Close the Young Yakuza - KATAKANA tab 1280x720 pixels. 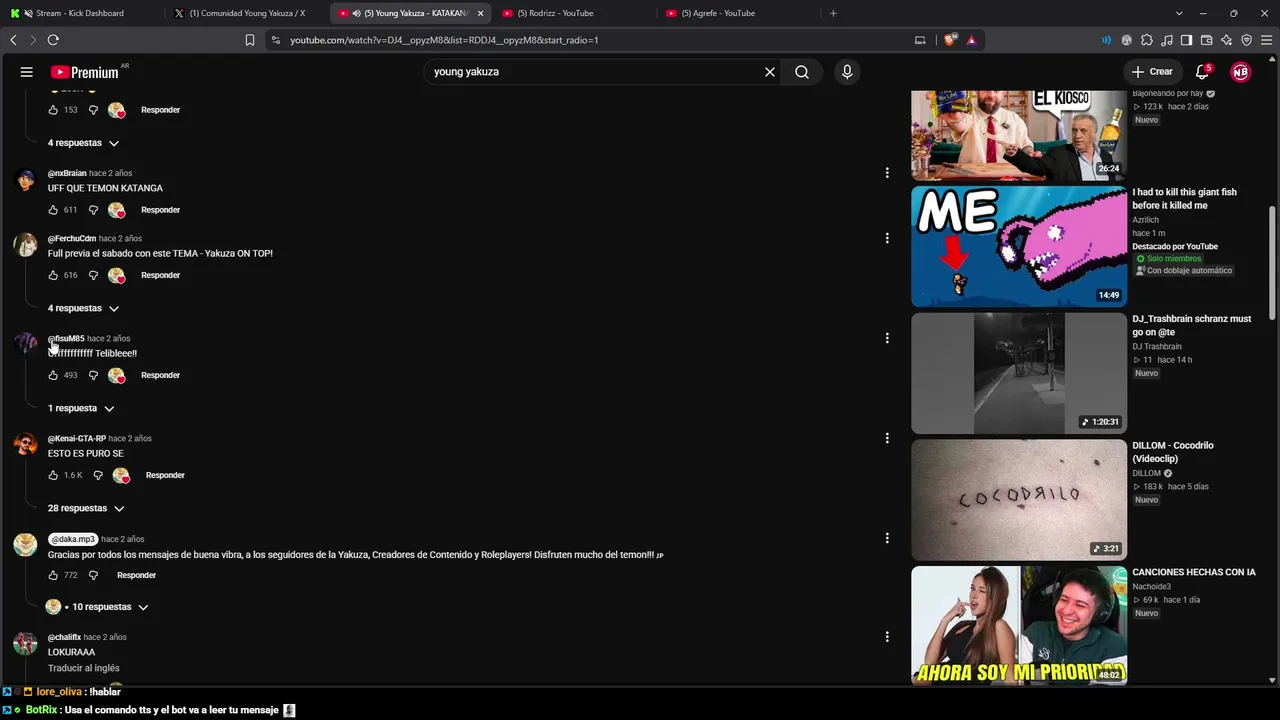[481, 13]
